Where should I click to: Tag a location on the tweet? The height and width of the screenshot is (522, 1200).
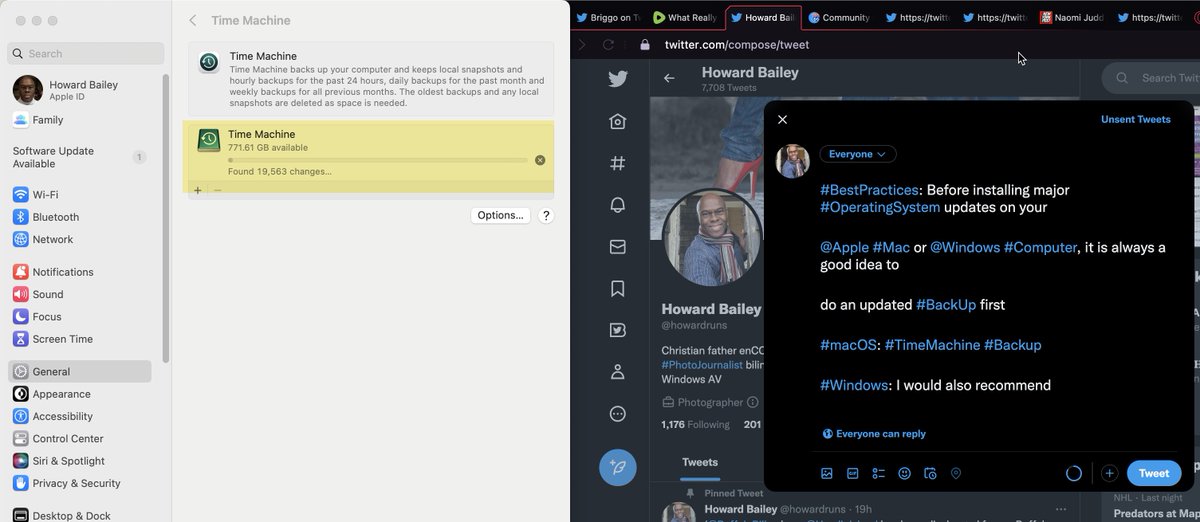pos(956,474)
